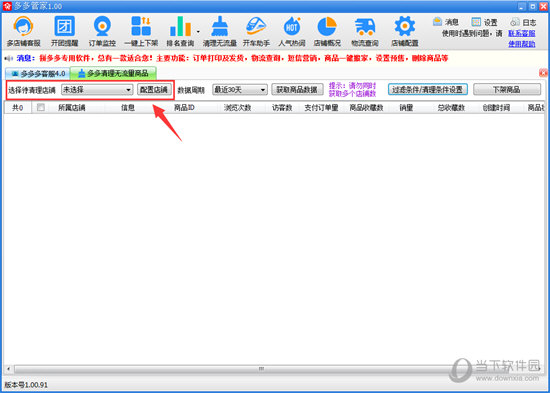The height and width of the screenshot is (393, 550).
Task: Sort by 销量 column header
Action: (x=406, y=108)
